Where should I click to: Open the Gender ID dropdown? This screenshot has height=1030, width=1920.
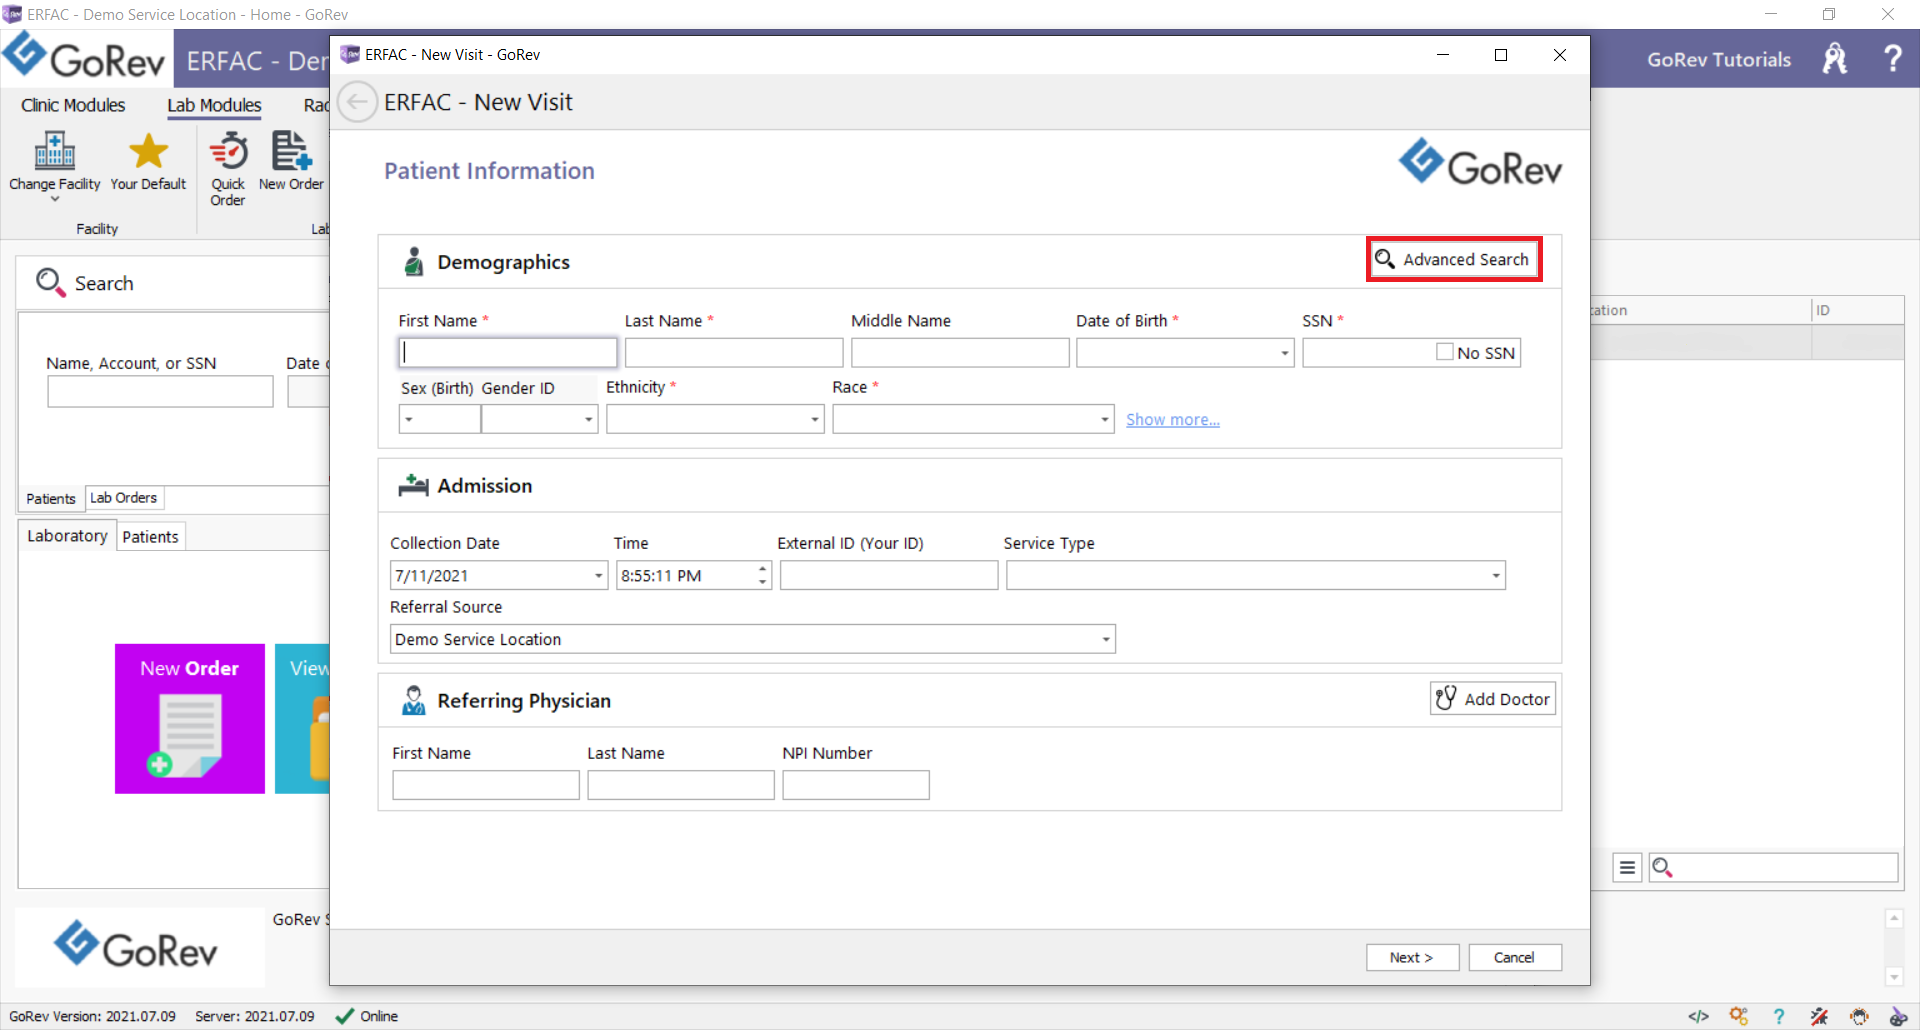pos(588,419)
